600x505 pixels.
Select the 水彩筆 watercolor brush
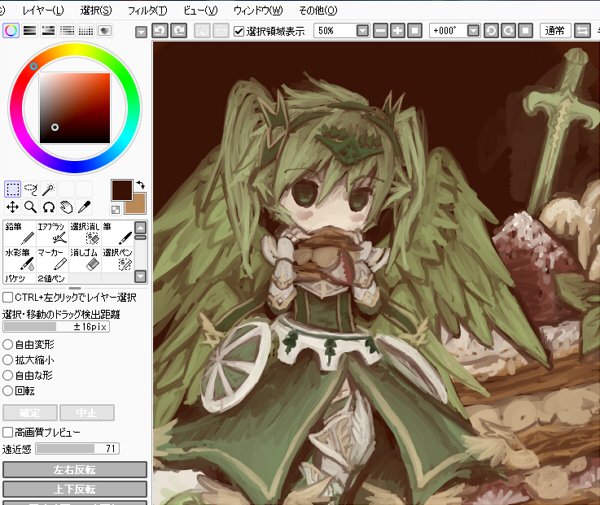pyautogui.click(x=20, y=259)
